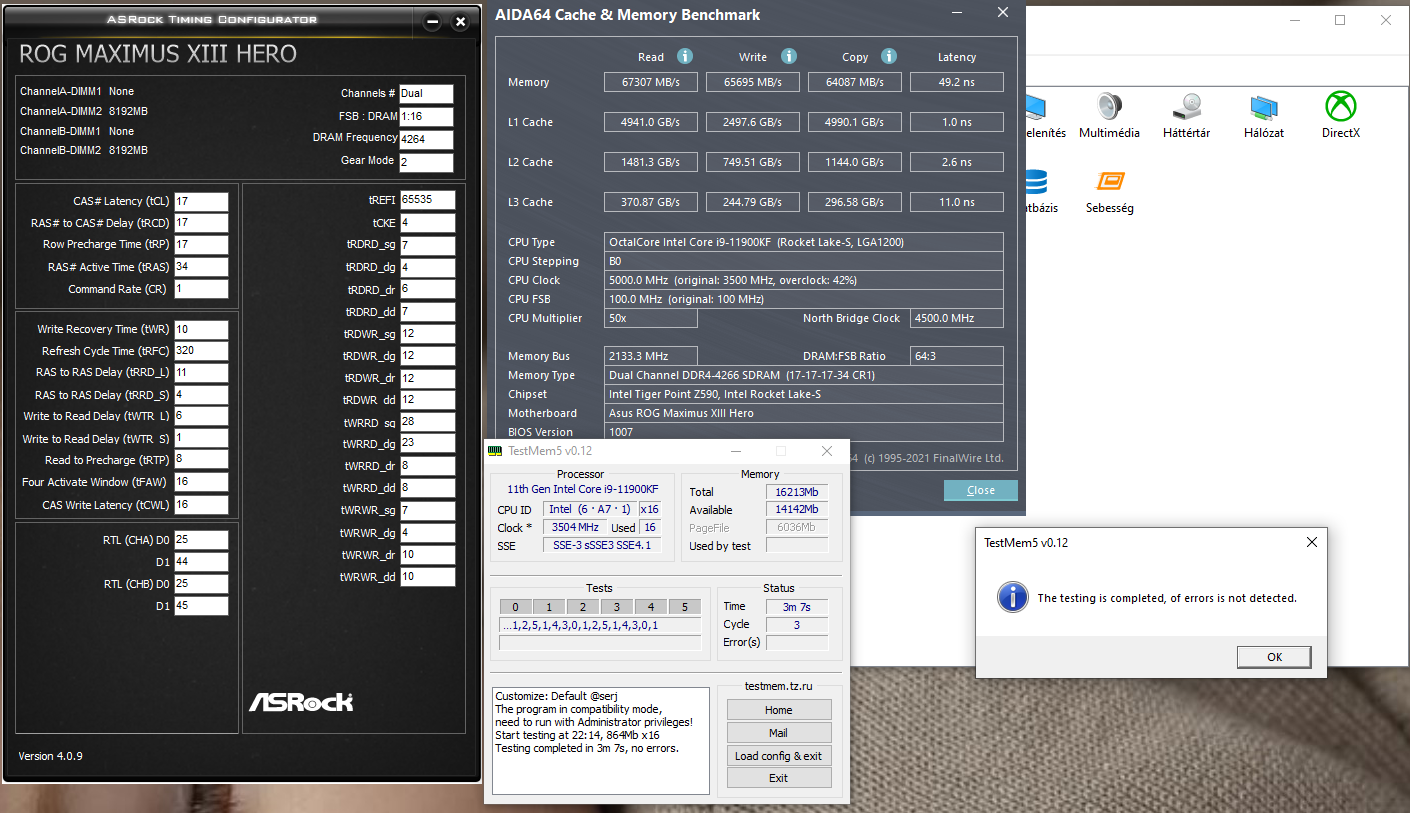Click the Row Precharge Time (tRP) field
The height and width of the screenshot is (813, 1410).
coord(201,245)
